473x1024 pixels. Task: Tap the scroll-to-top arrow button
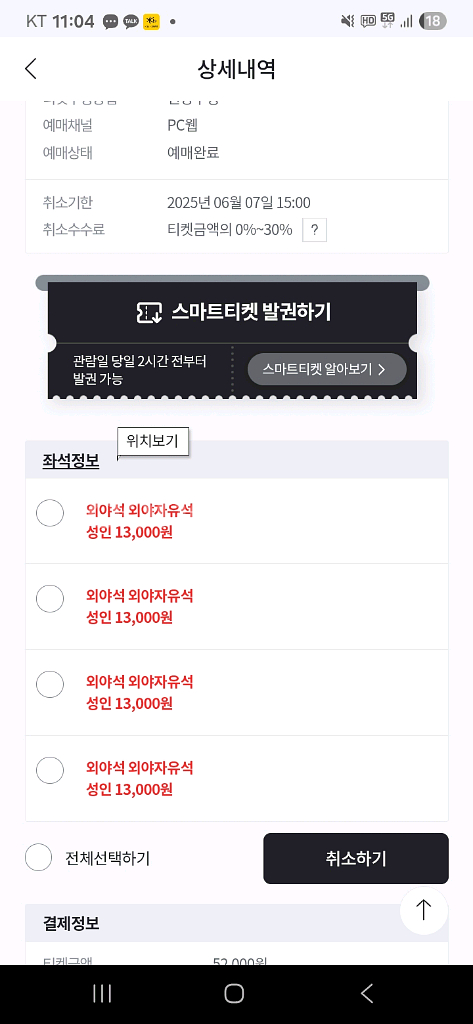[x=424, y=910]
